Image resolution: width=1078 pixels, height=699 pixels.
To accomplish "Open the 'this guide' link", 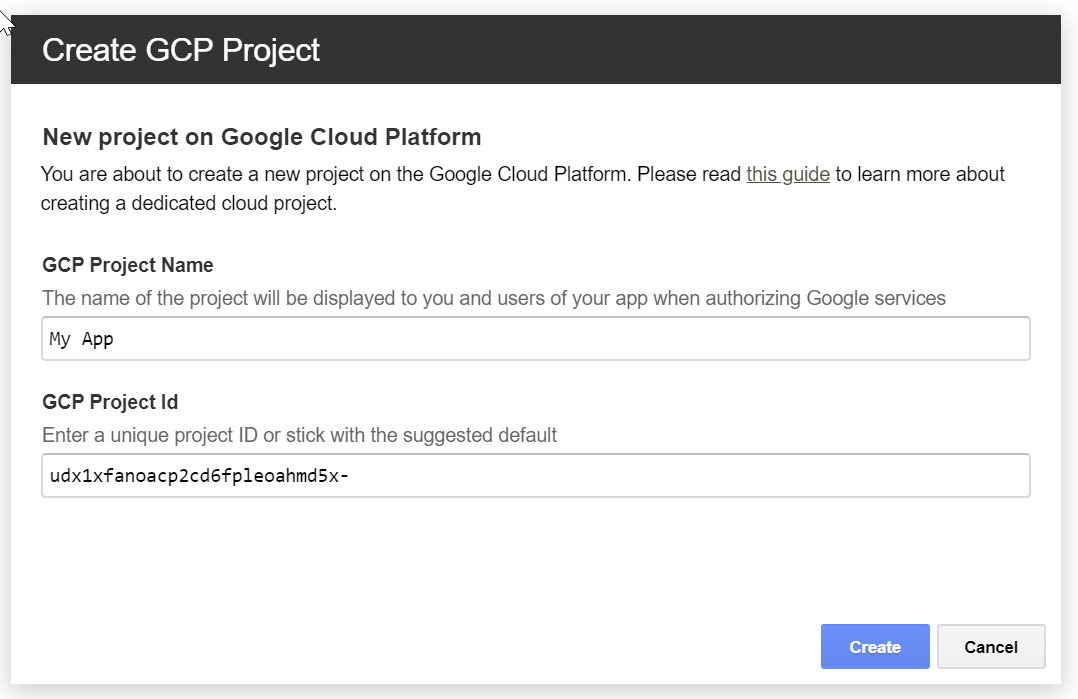I will pos(788,175).
